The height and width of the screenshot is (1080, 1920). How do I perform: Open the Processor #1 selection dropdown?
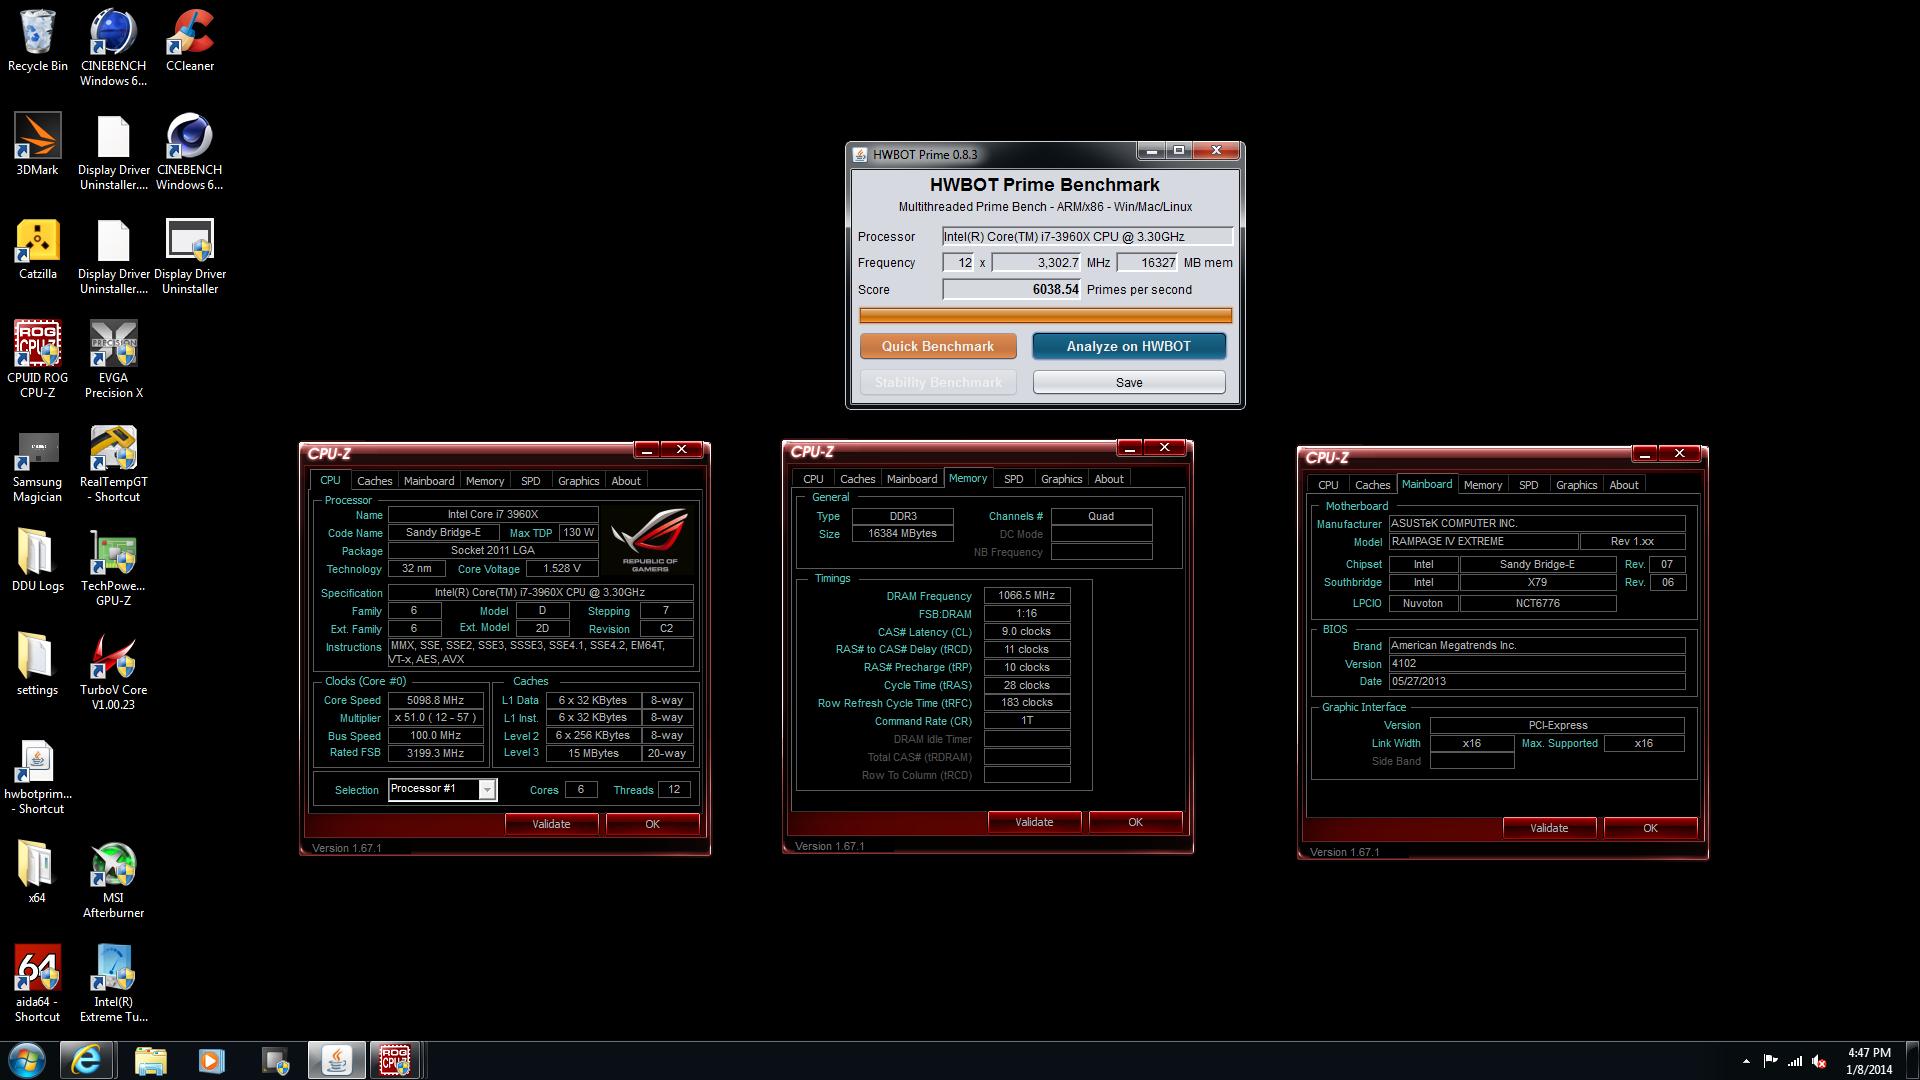pyautogui.click(x=442, y=789)
